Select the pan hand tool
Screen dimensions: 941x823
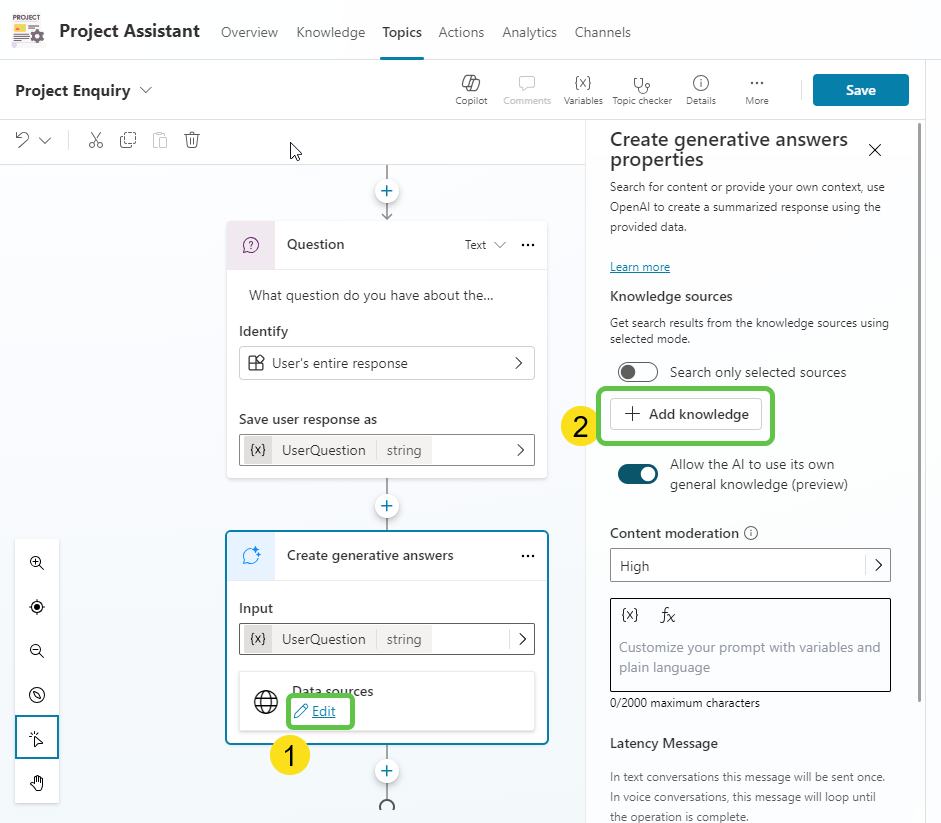coord(37,783)
